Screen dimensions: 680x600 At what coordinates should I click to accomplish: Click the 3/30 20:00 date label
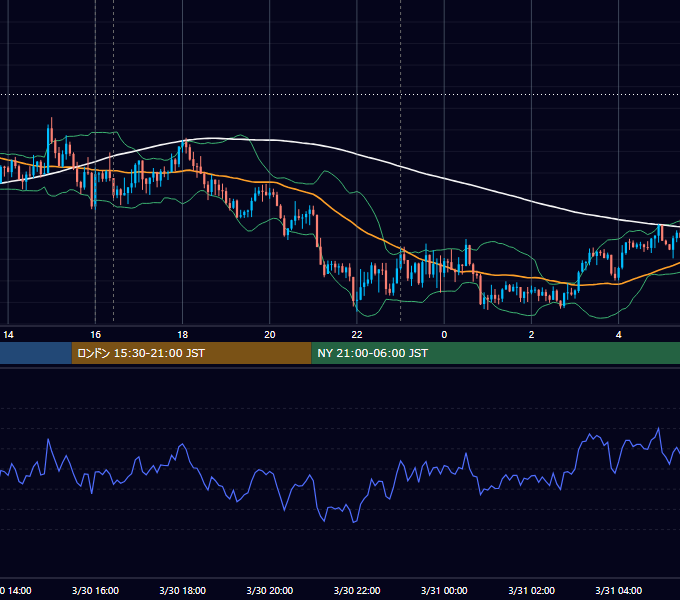270,590
